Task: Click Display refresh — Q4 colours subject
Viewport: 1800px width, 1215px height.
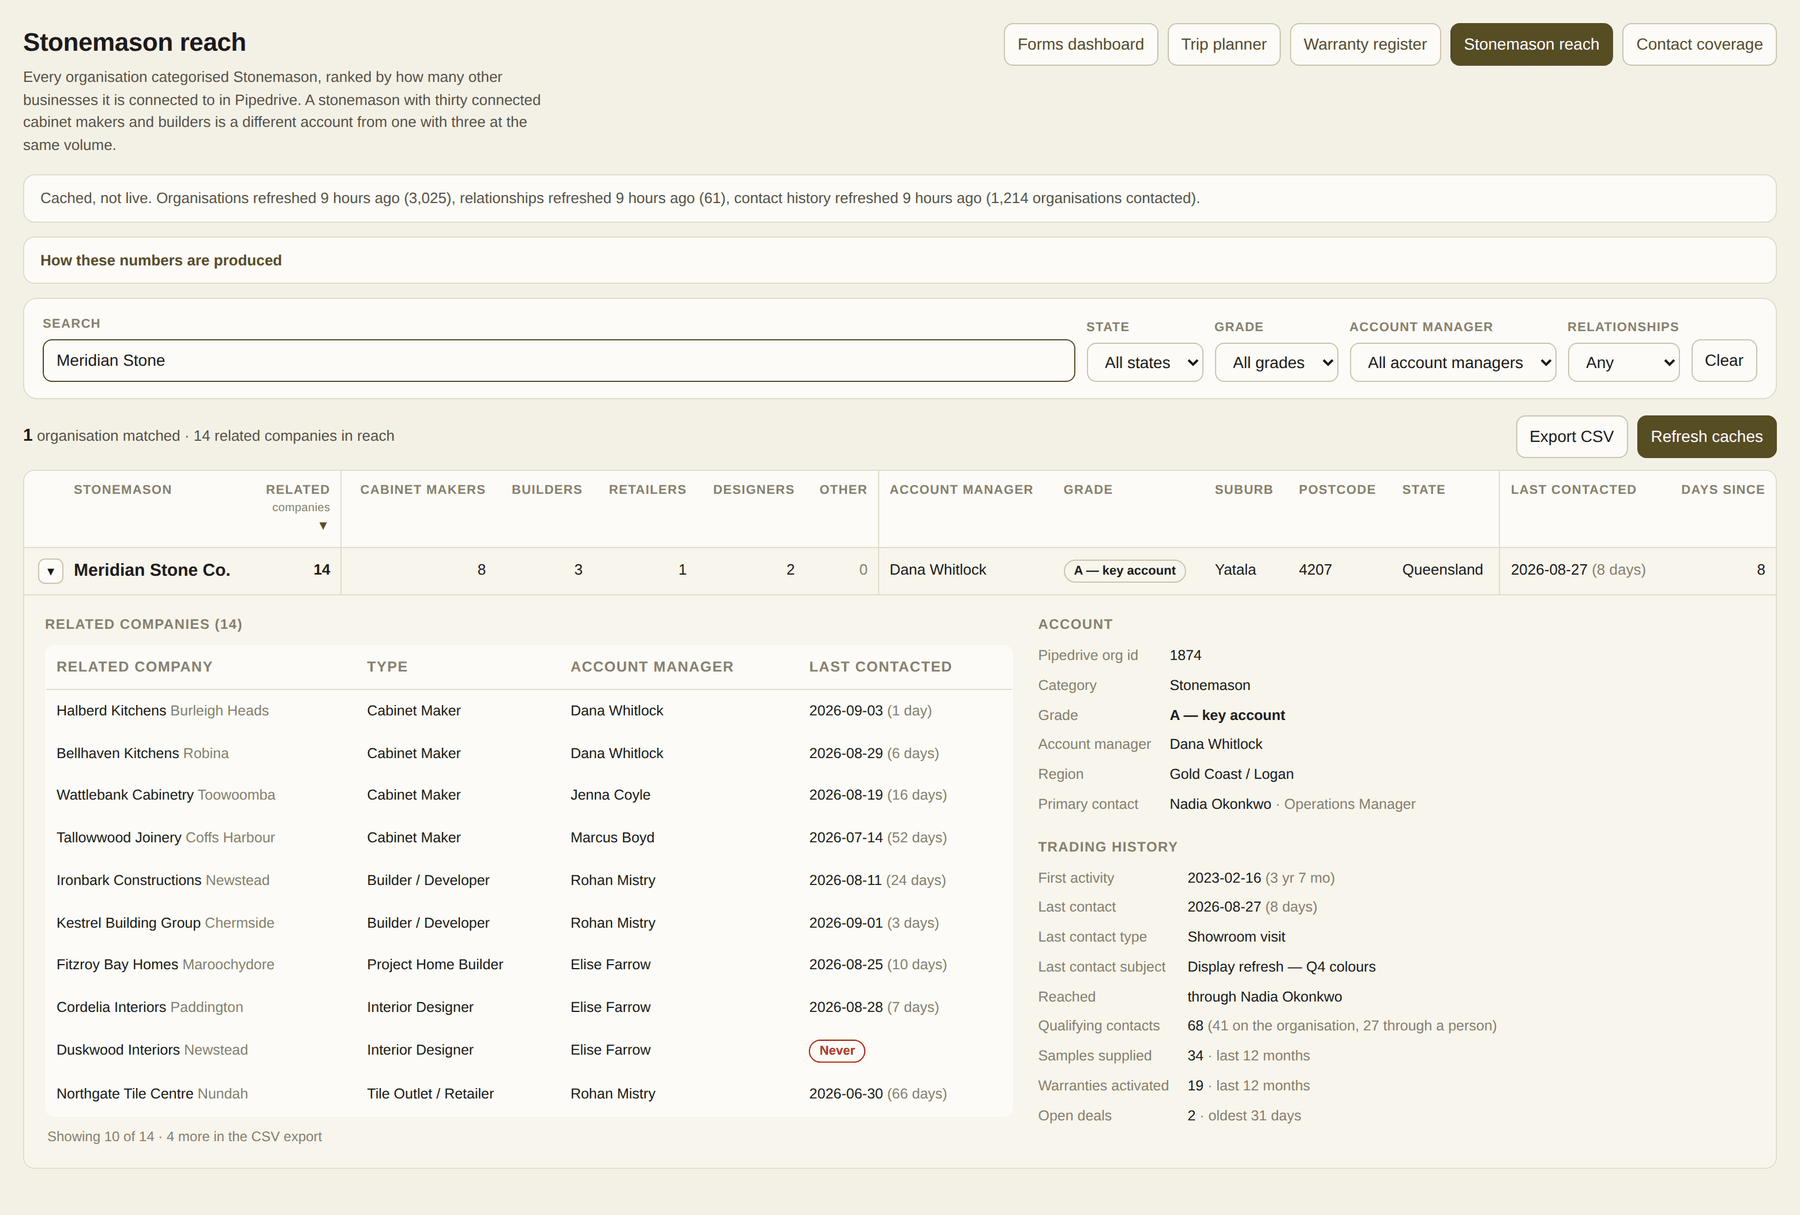Action: coord(1281,967)
